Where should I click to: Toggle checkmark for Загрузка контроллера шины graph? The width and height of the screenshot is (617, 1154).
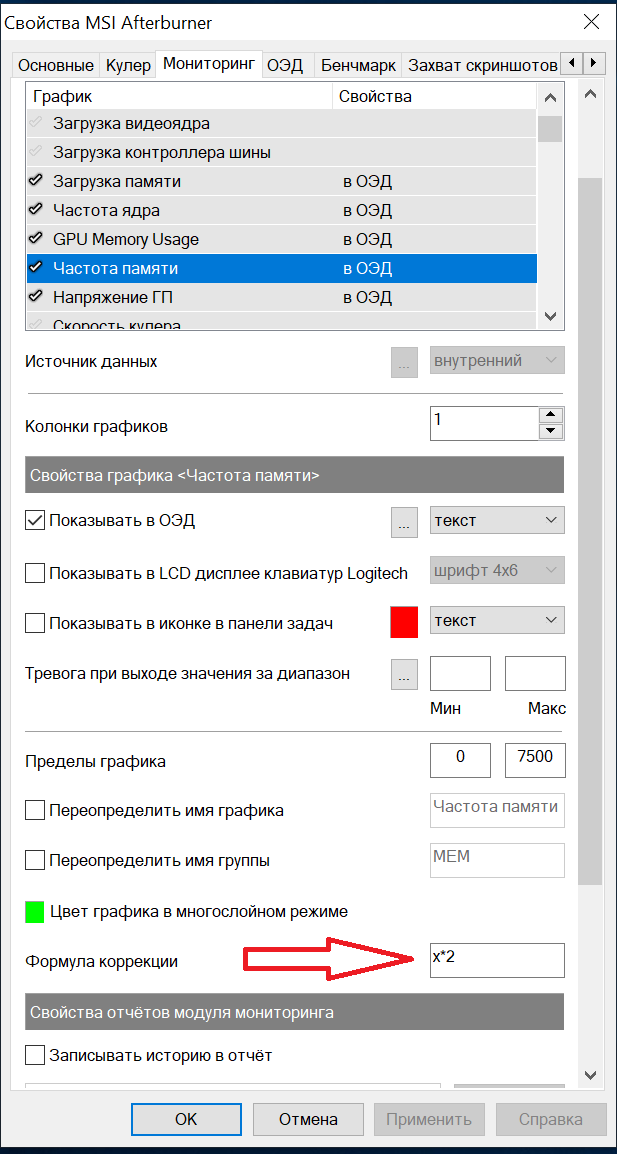(35, 153)
